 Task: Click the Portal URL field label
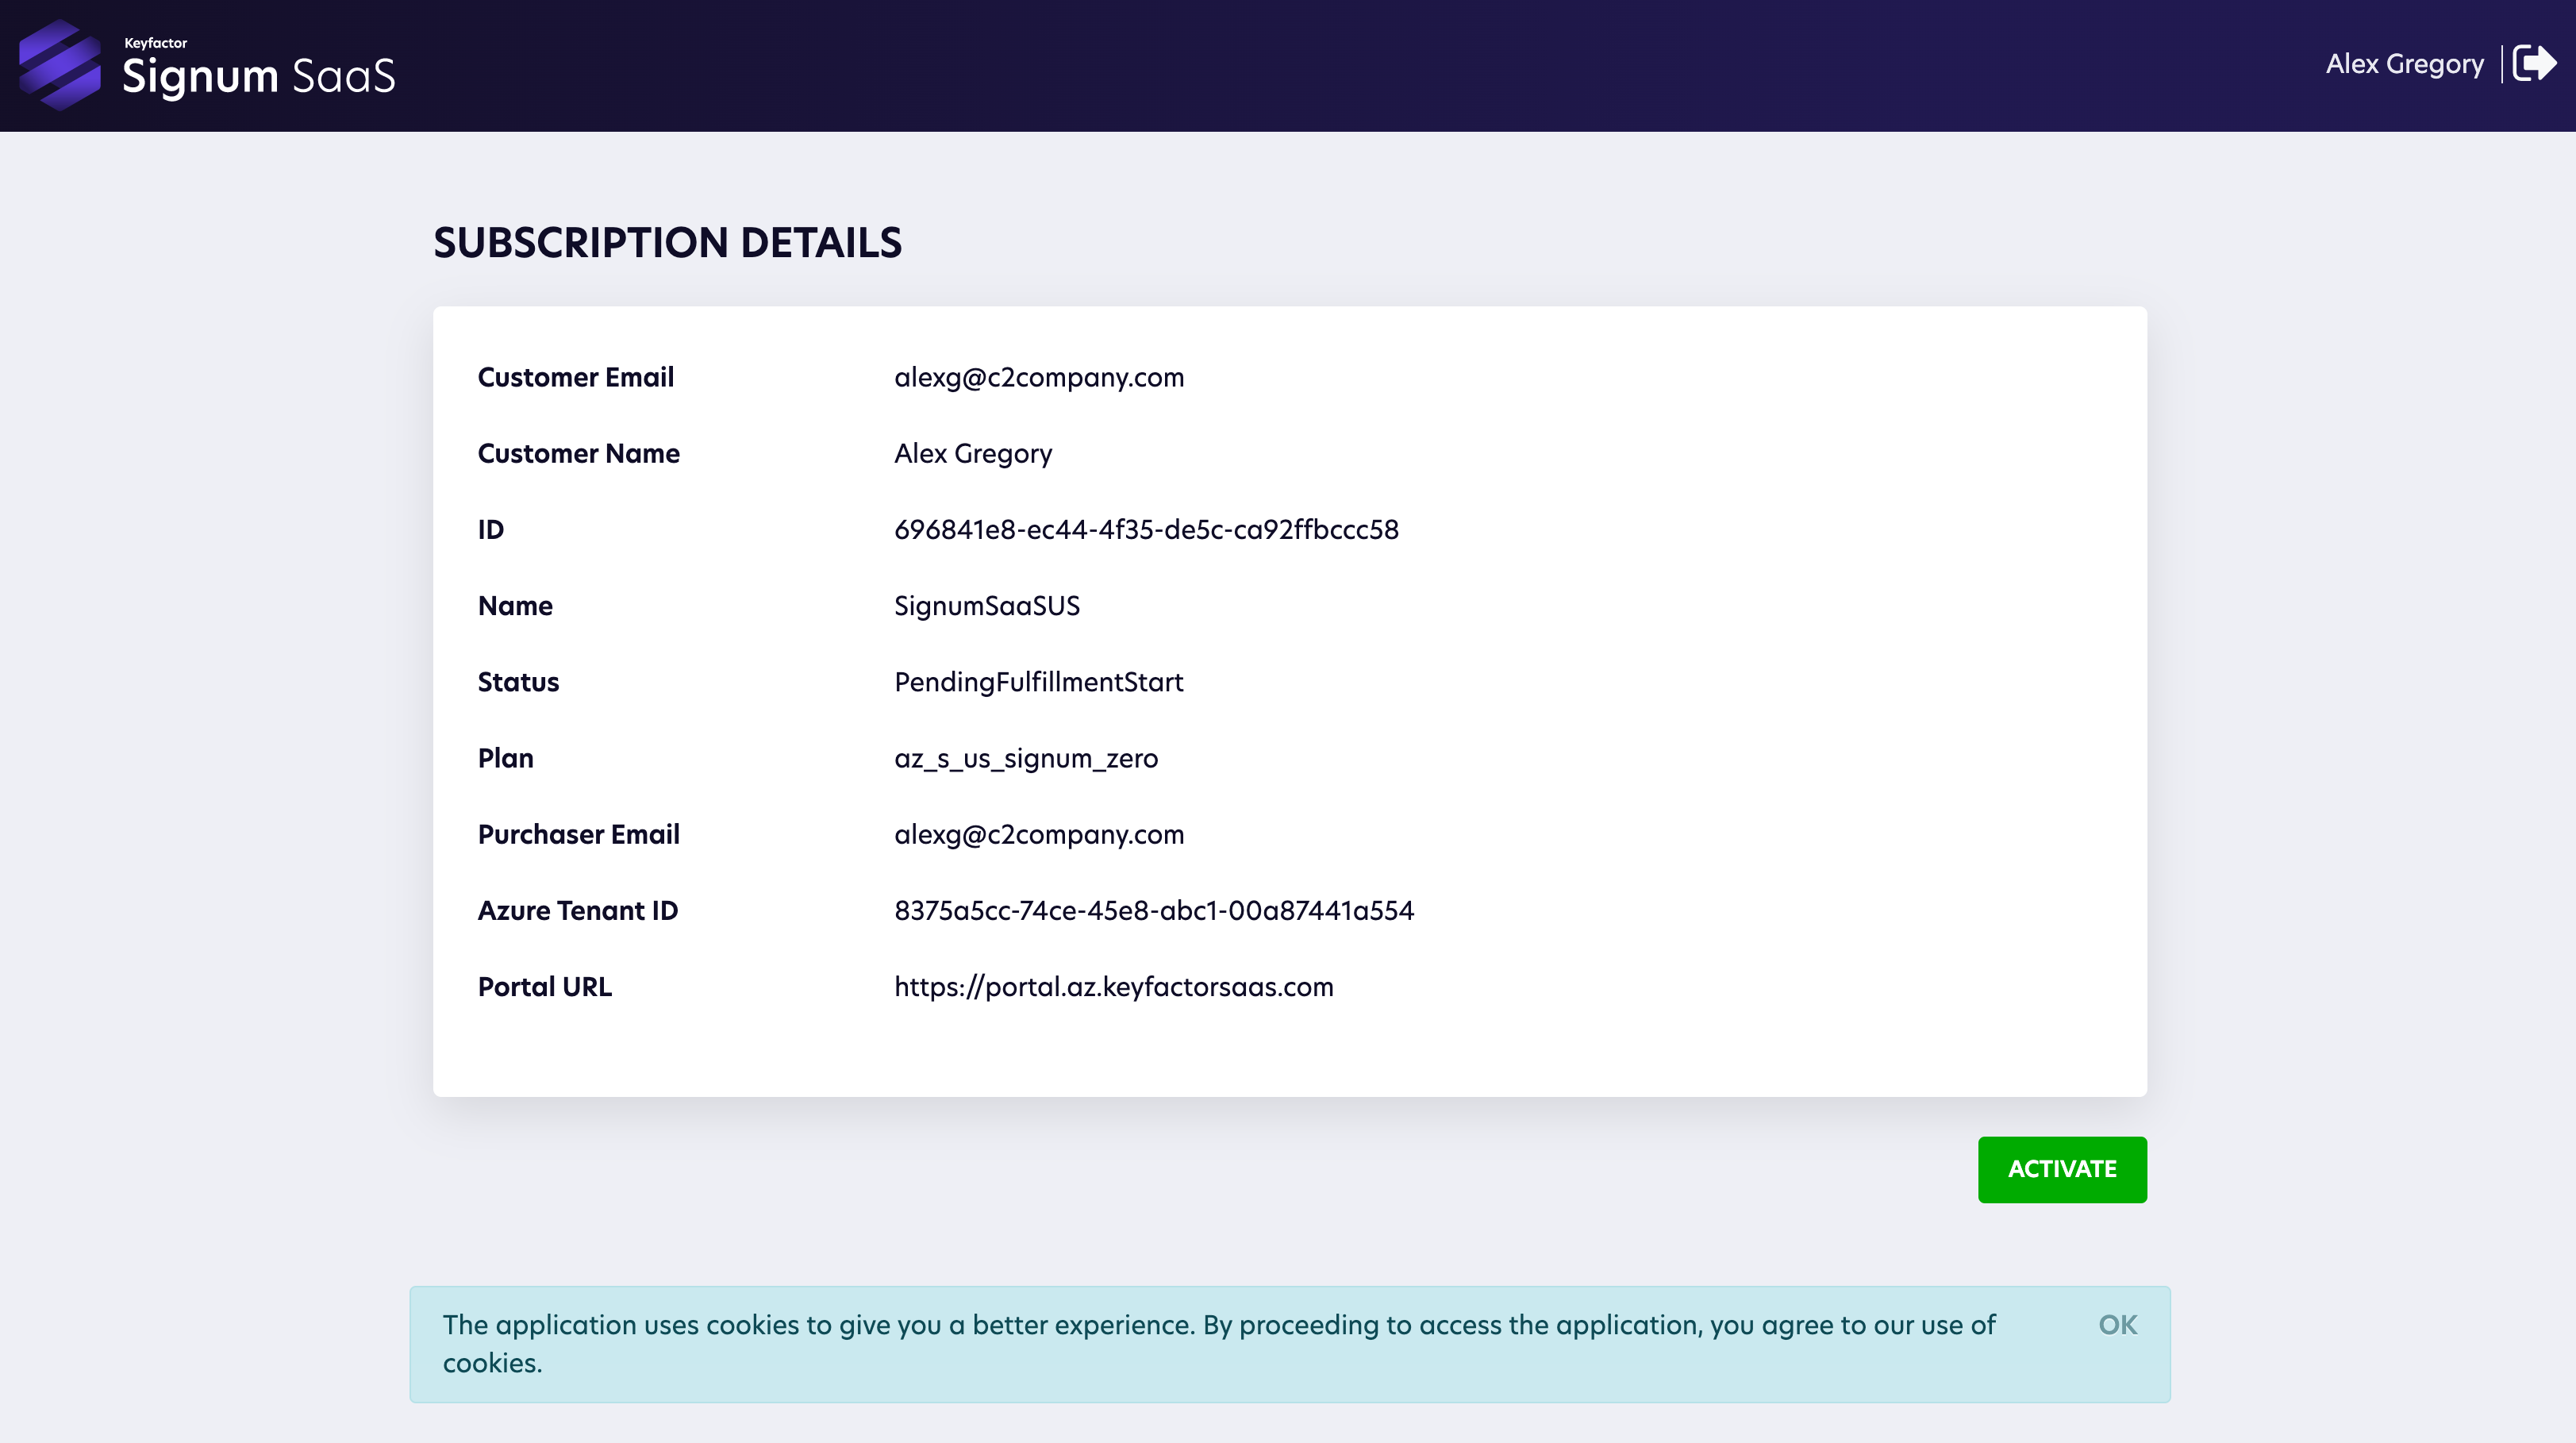tap(544, 986)
